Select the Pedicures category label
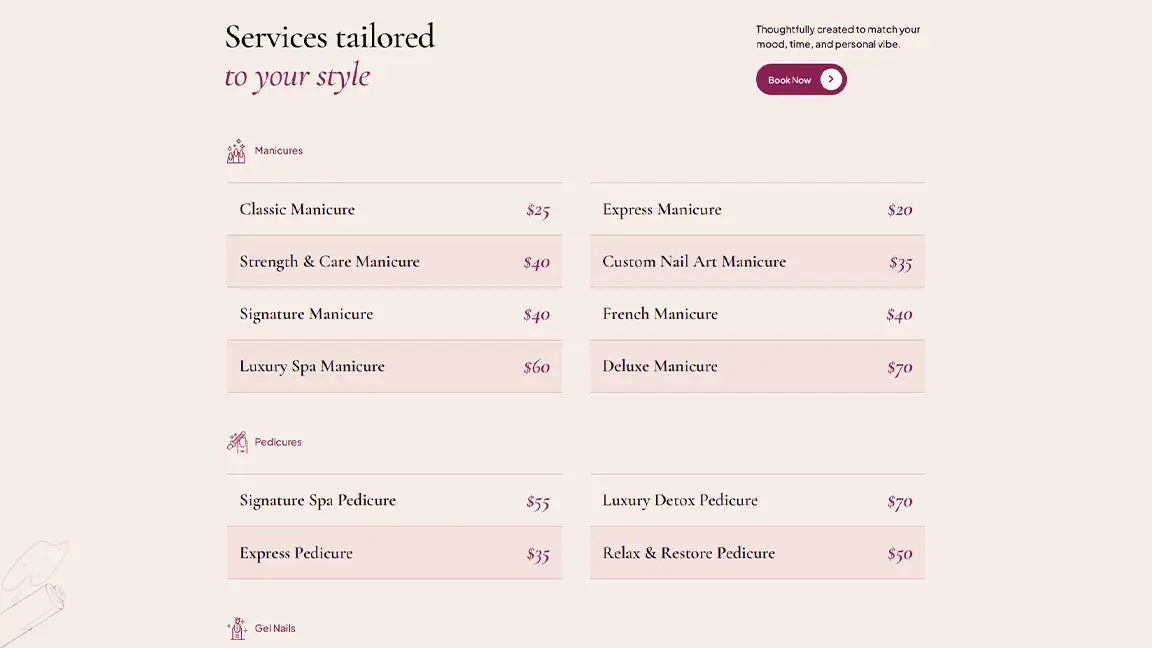Screen dimensions: 1152x648 [x=278, y=442]
